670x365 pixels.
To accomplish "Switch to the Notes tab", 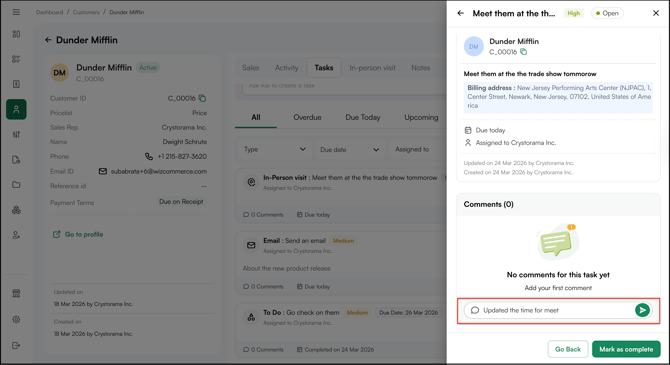I will 420,68.
